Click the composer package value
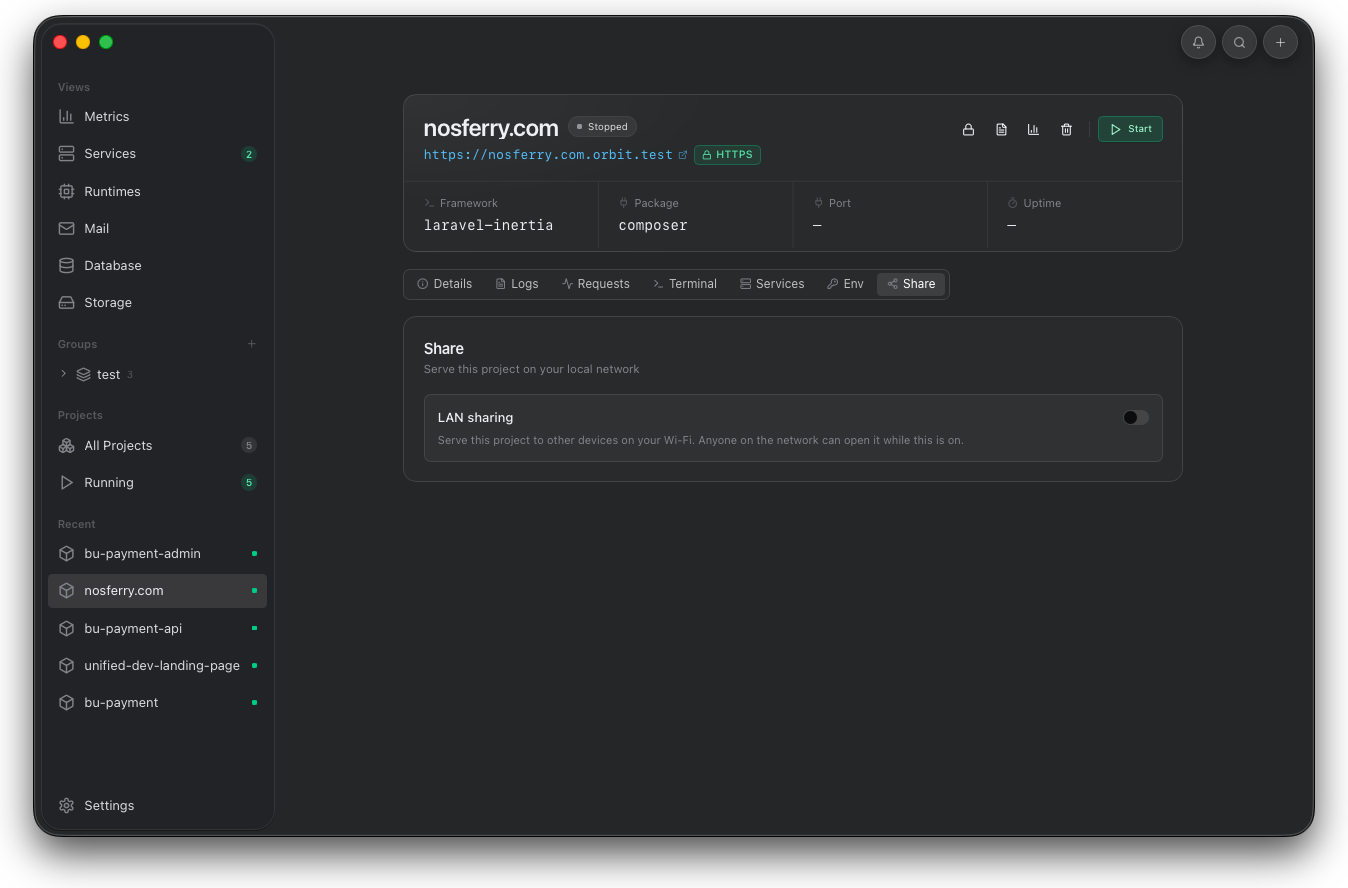Image resolution: width=1348 pixels, height=888 pixels. pos(653,226)
